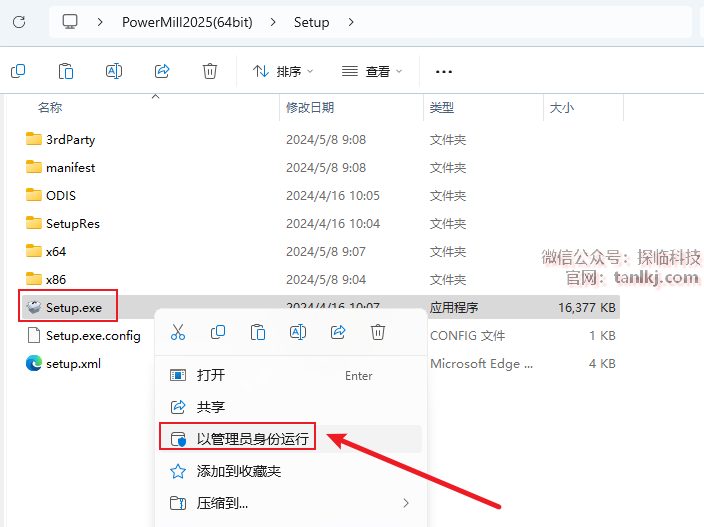
Task: Click Rename icon in context menu
Action: pyautogui.click(x=298, y=332)
